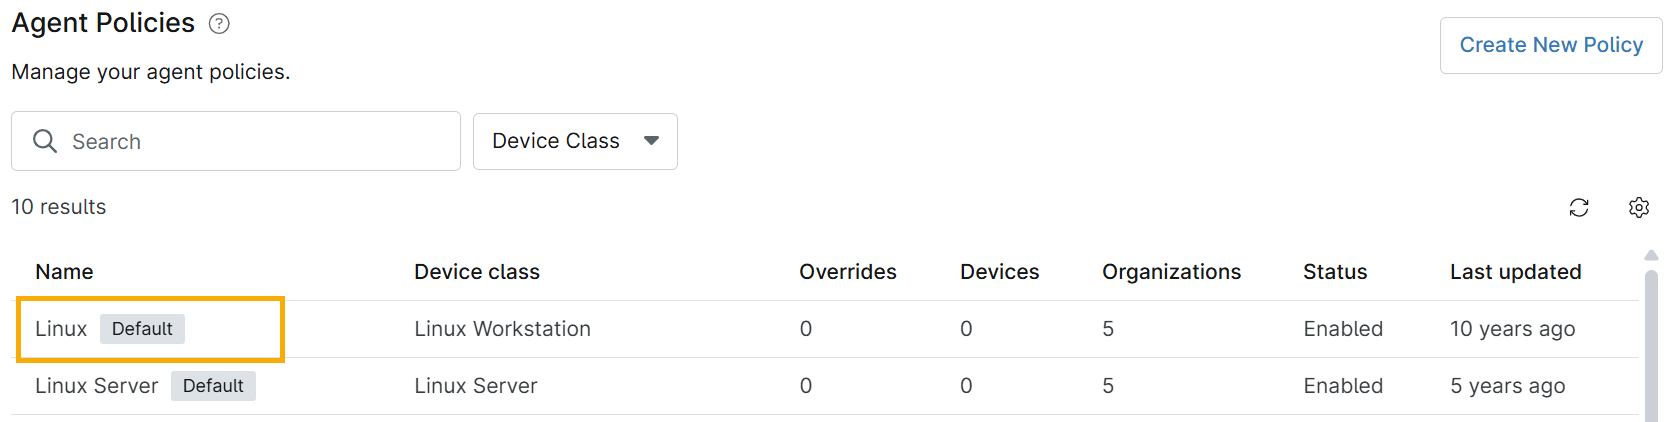
Task: Click the refresh results icon
Action: click(x=1579, y=207)
